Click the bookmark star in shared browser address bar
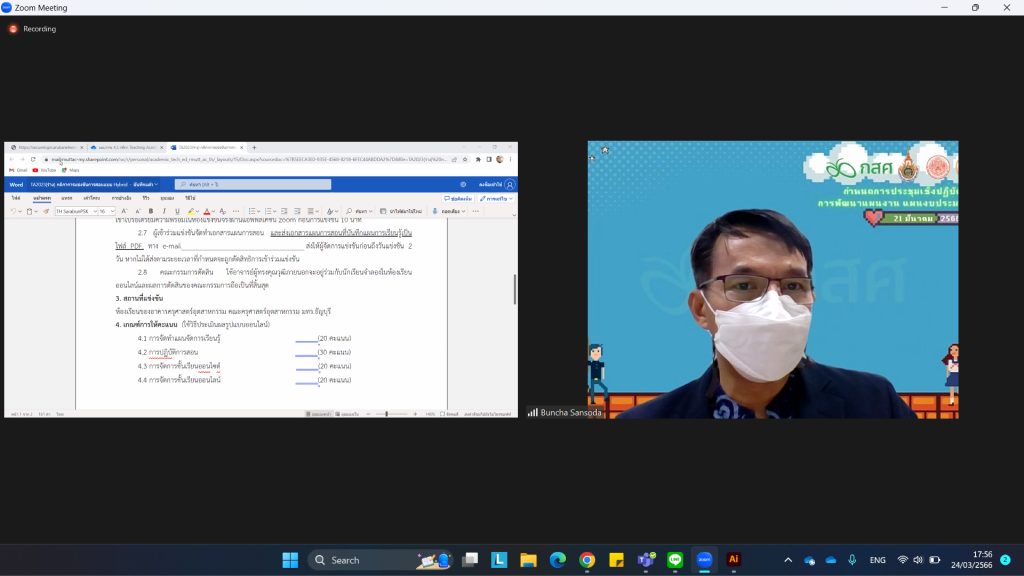The image size is (1024, 576). pyautogui.click(x=465, y=159)
